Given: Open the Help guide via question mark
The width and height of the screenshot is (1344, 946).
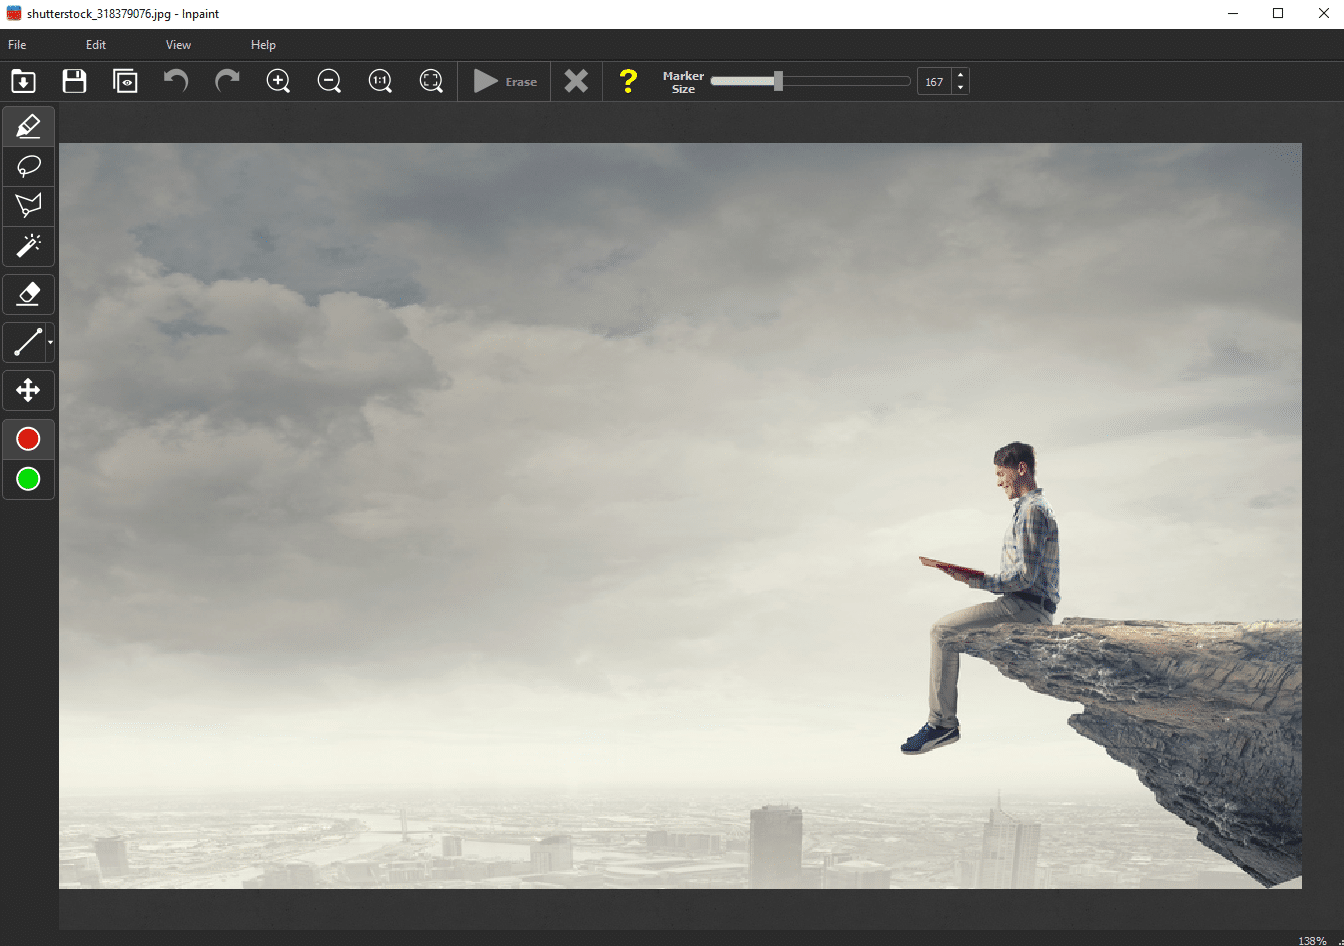Looking at the screenshot, I should coord(629,81).
